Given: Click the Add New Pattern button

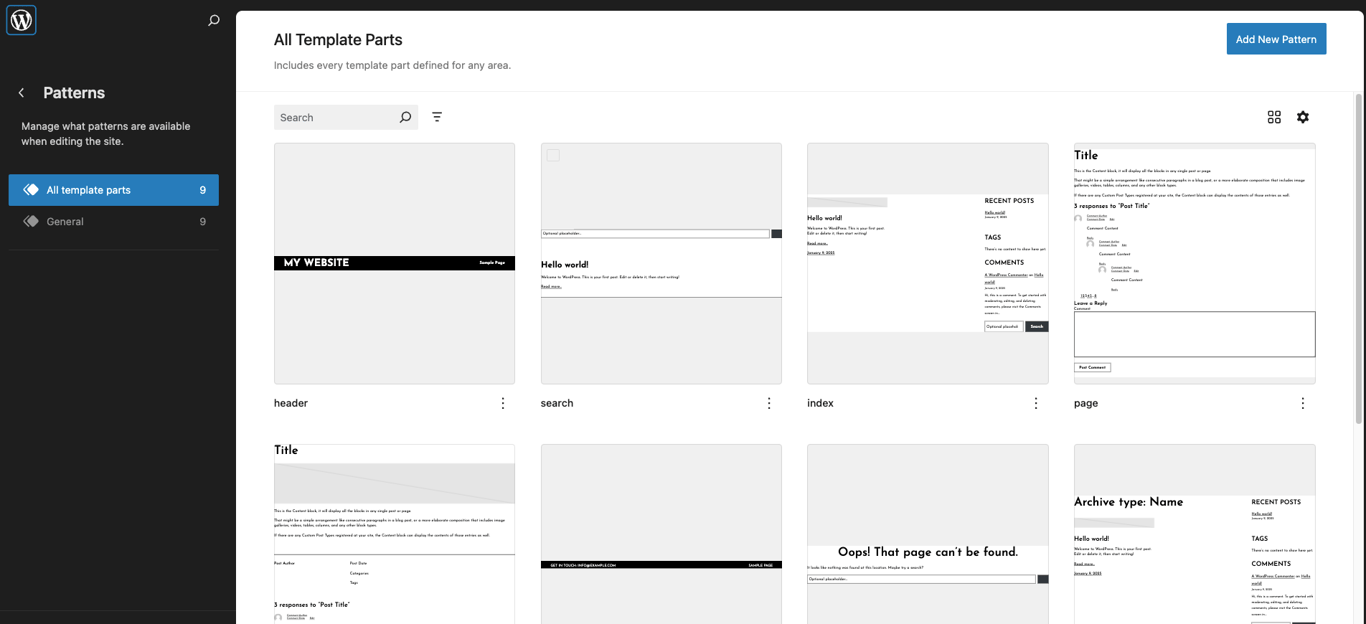Looking at the screenshot, I should click(x=1276, y=38).
